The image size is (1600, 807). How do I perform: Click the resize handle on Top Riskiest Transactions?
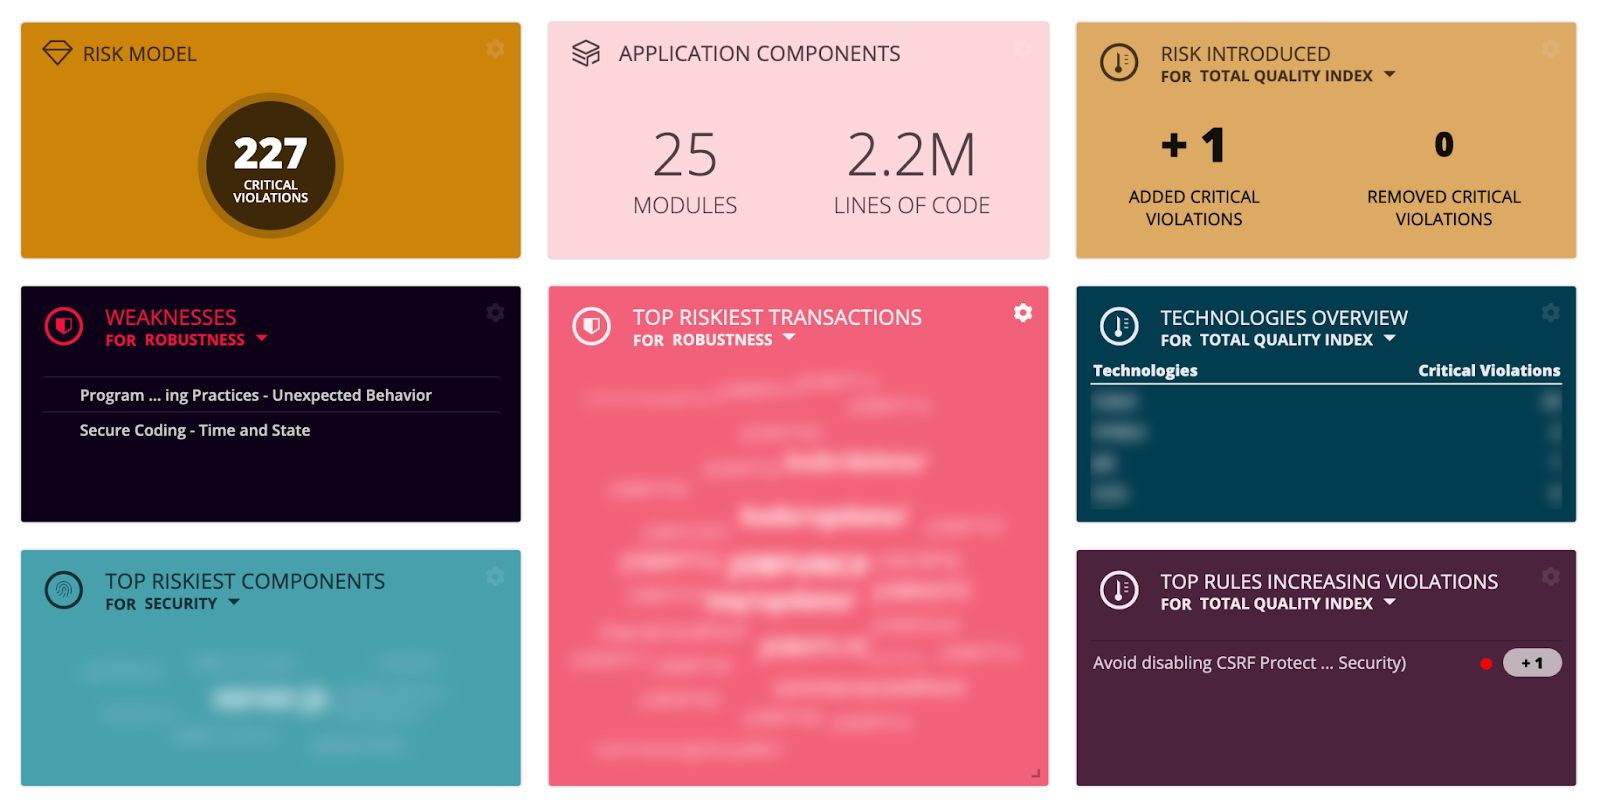click(x=1036, y=773)
